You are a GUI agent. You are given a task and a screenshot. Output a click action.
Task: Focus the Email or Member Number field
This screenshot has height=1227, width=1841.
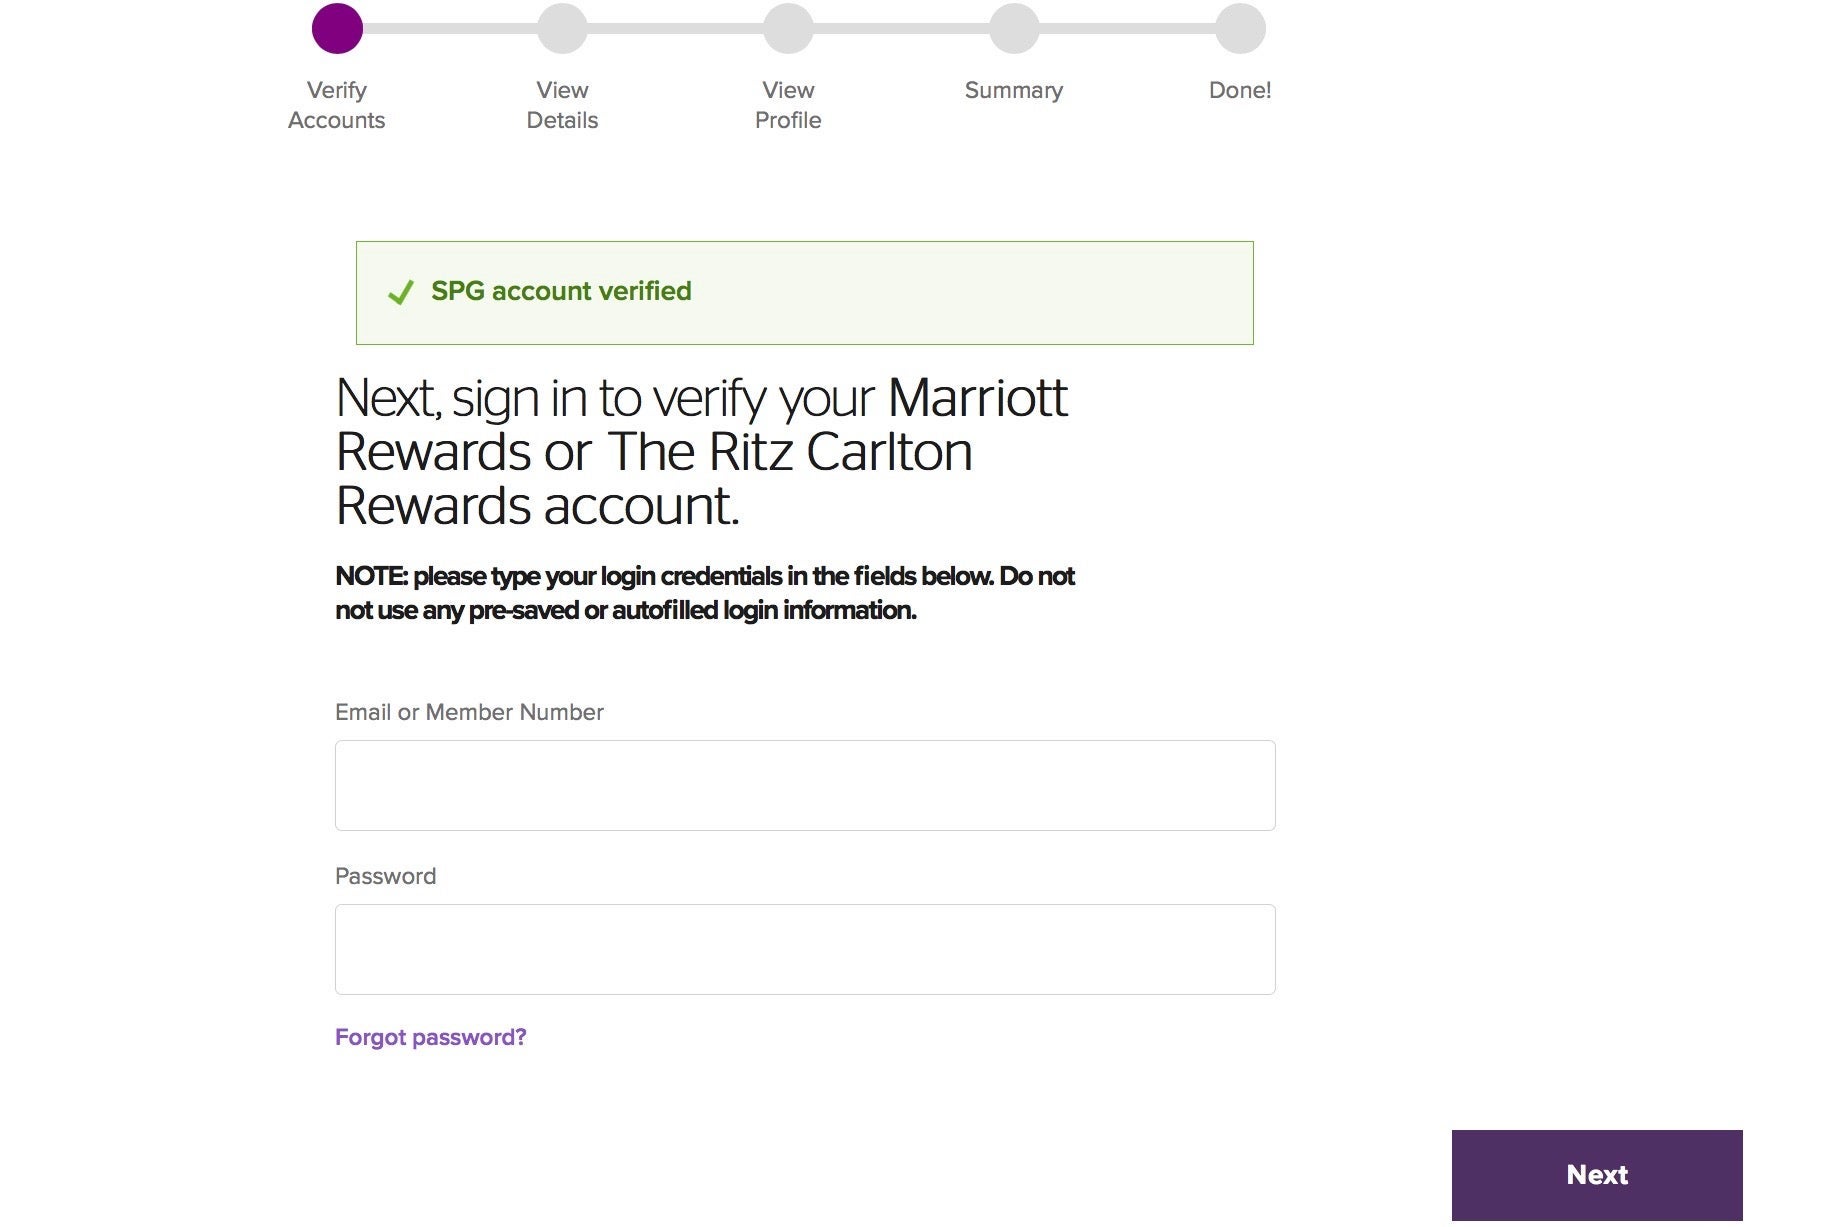(805, 785)
